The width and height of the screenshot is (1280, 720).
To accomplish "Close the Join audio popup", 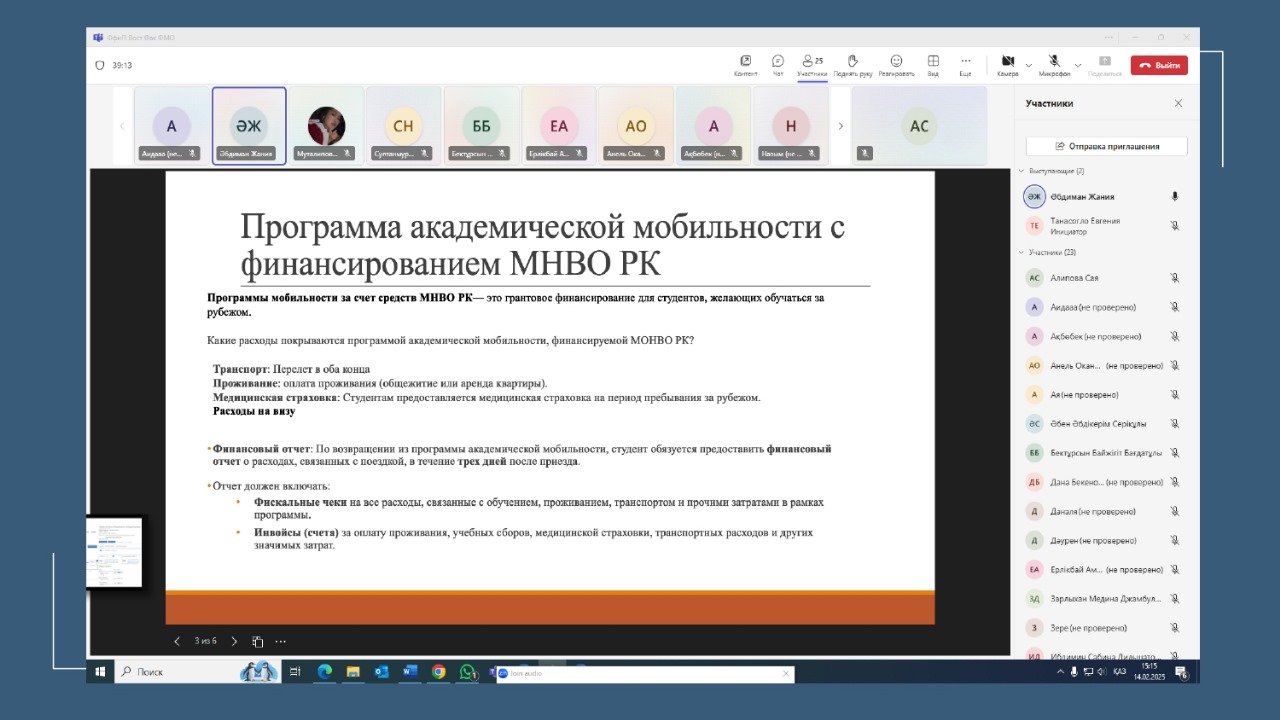I will tap(786, 674).
